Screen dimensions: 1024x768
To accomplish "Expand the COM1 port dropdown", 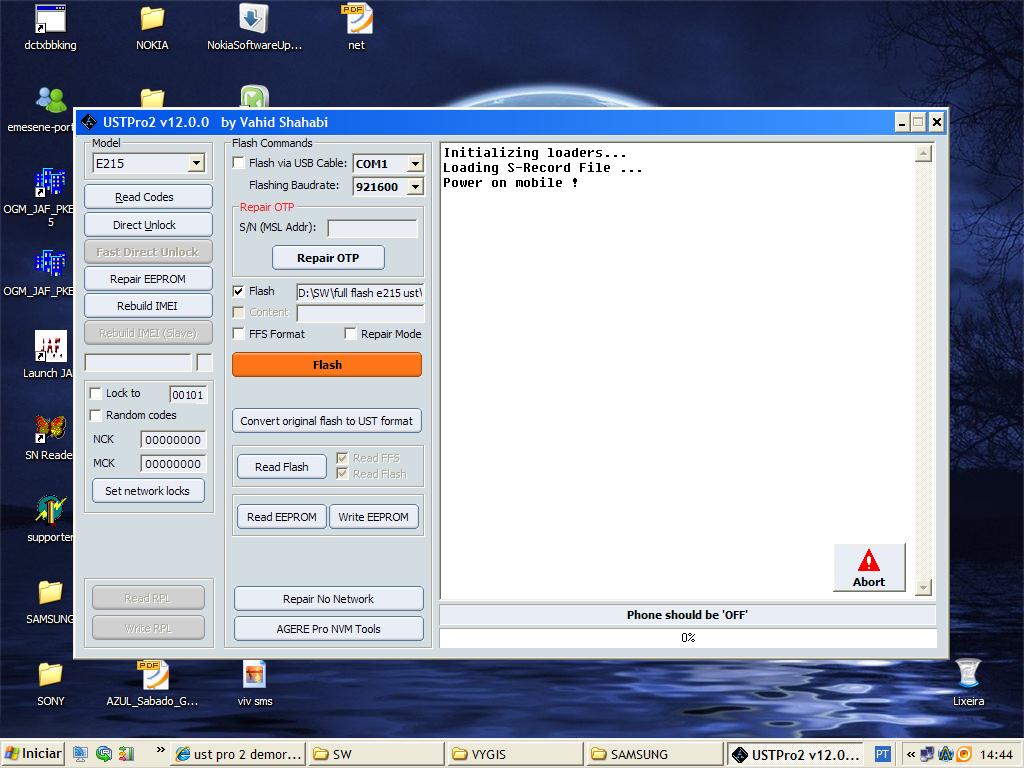I will point(415,163).
